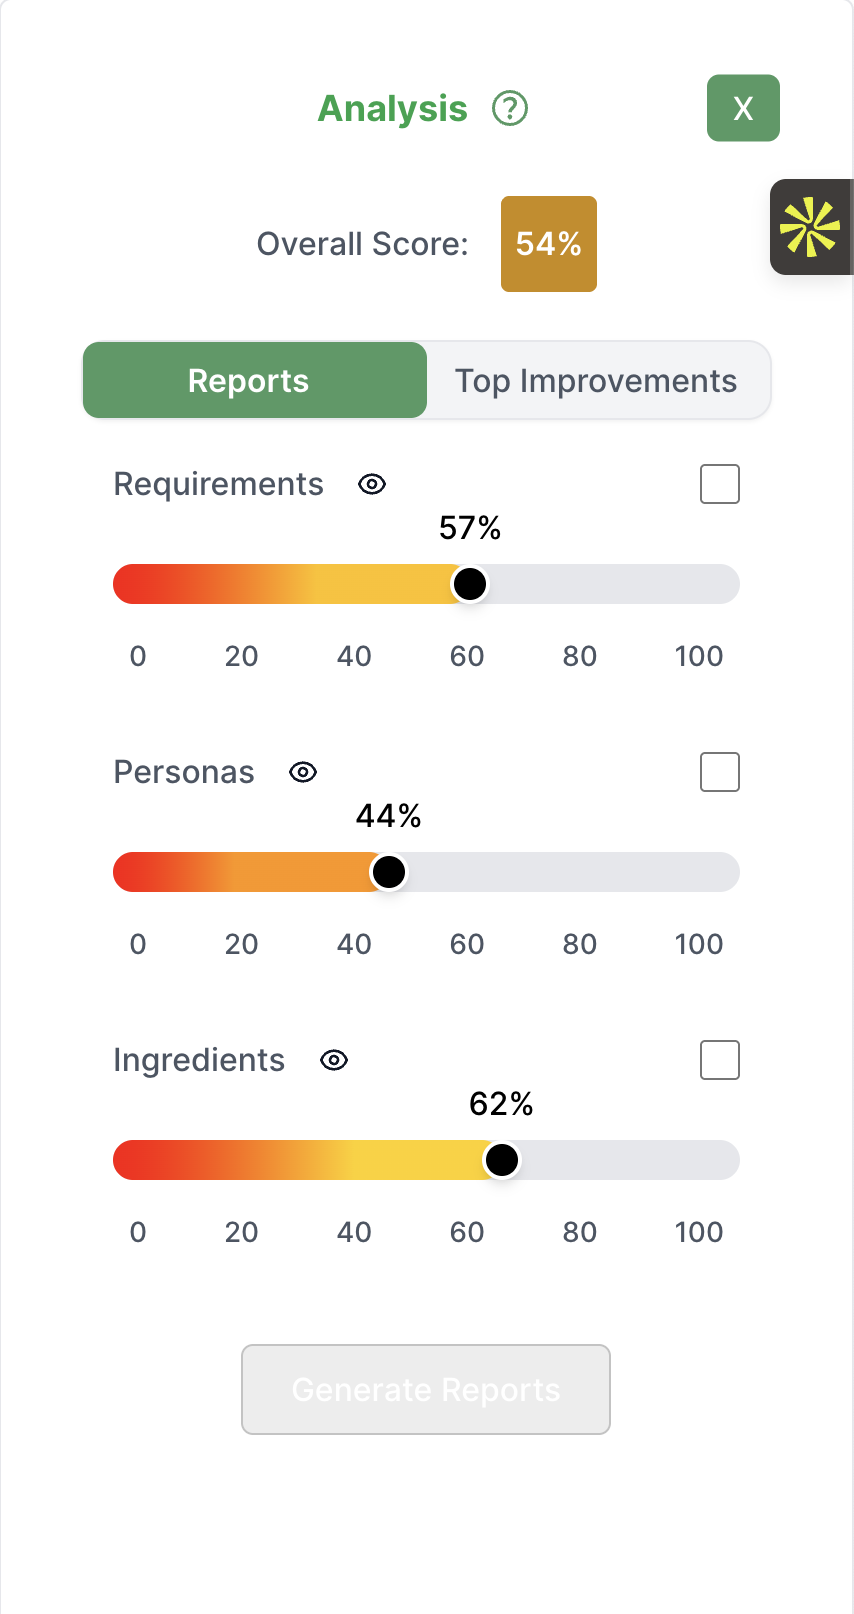Open the Top Improvements tab
Screen dimensions: 854x1614
(x=596, y=380)
